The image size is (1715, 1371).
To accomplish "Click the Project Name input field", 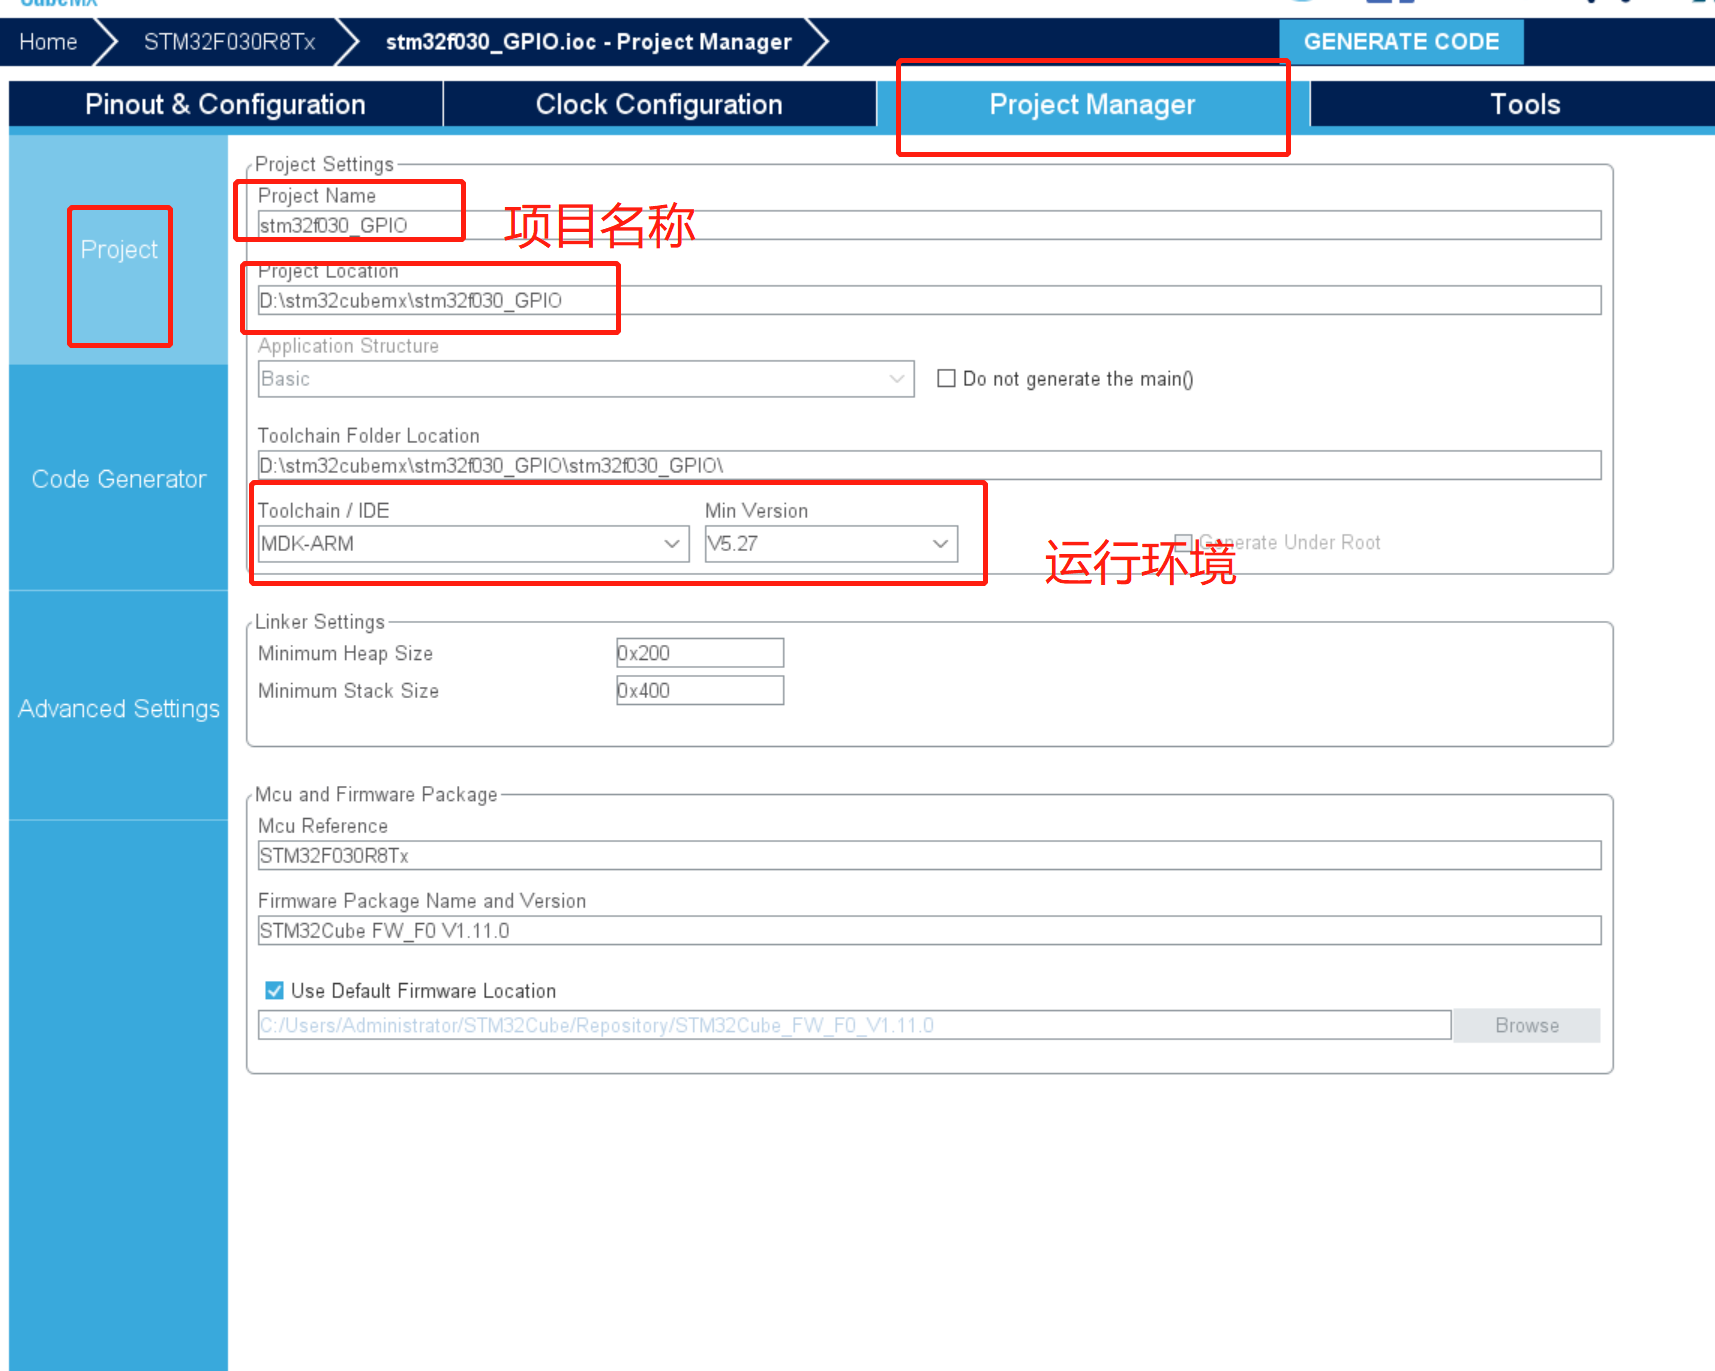I will tap(929, 225).
